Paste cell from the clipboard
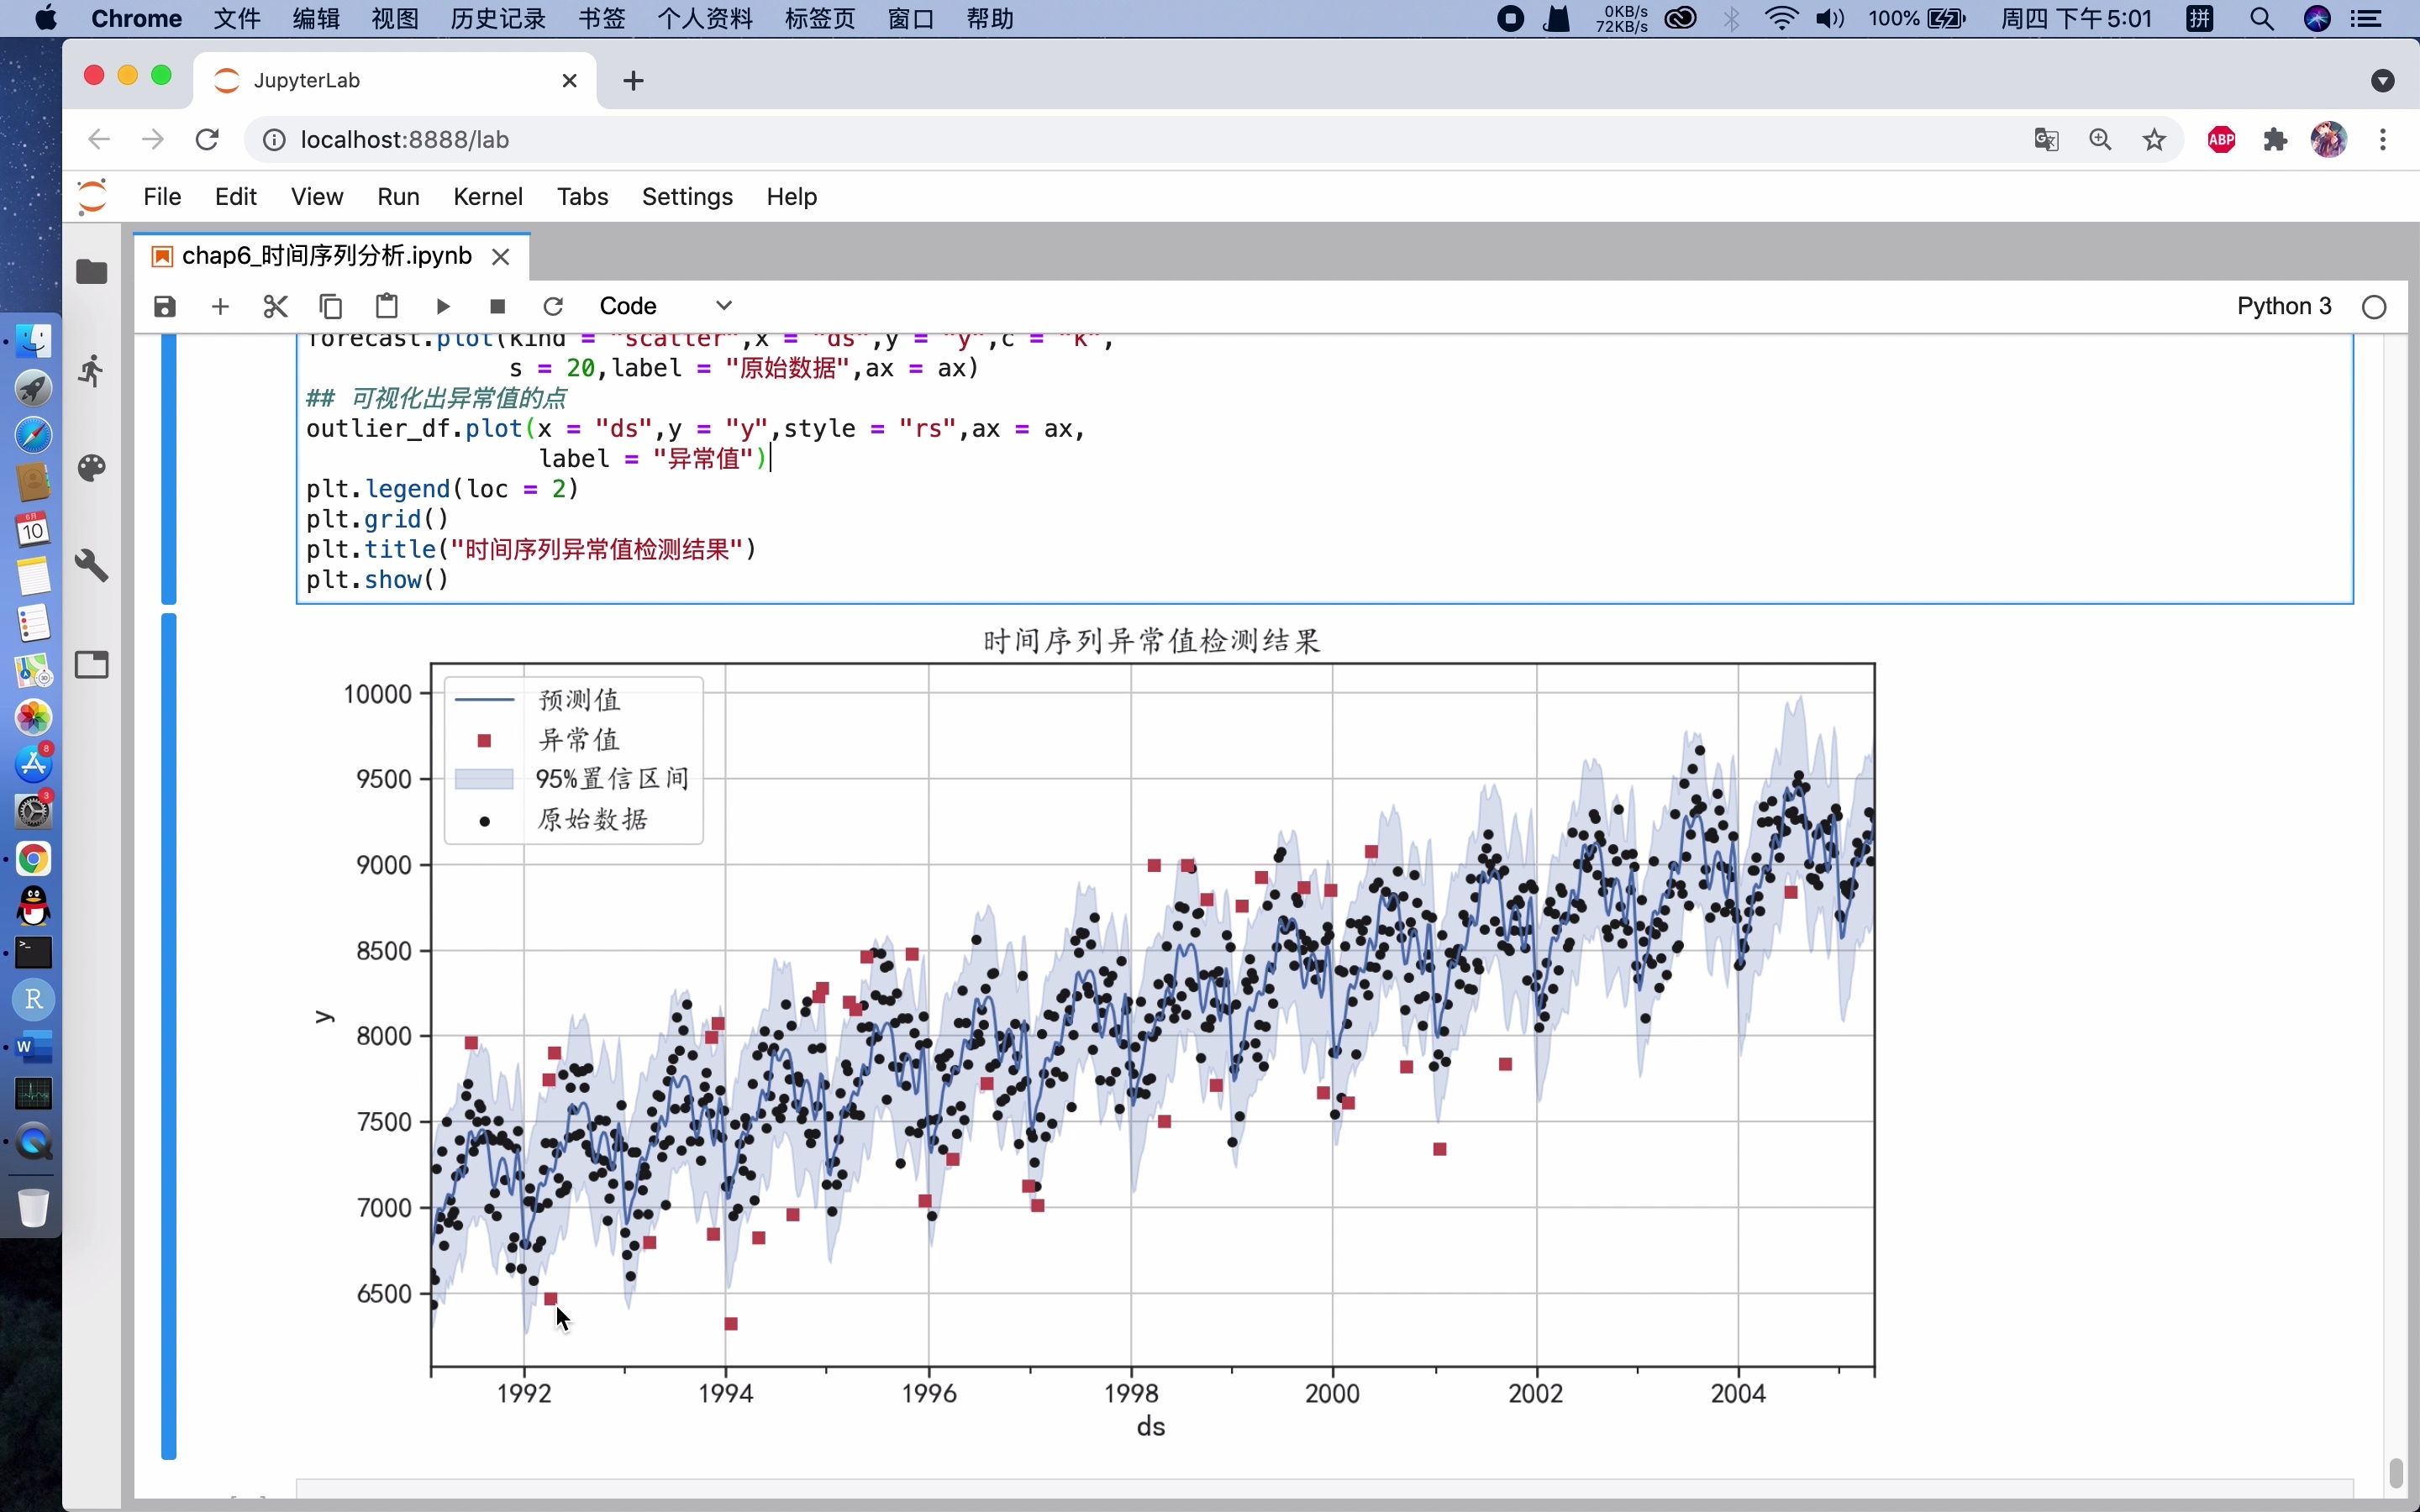2420x1512 pixels. 387,306
